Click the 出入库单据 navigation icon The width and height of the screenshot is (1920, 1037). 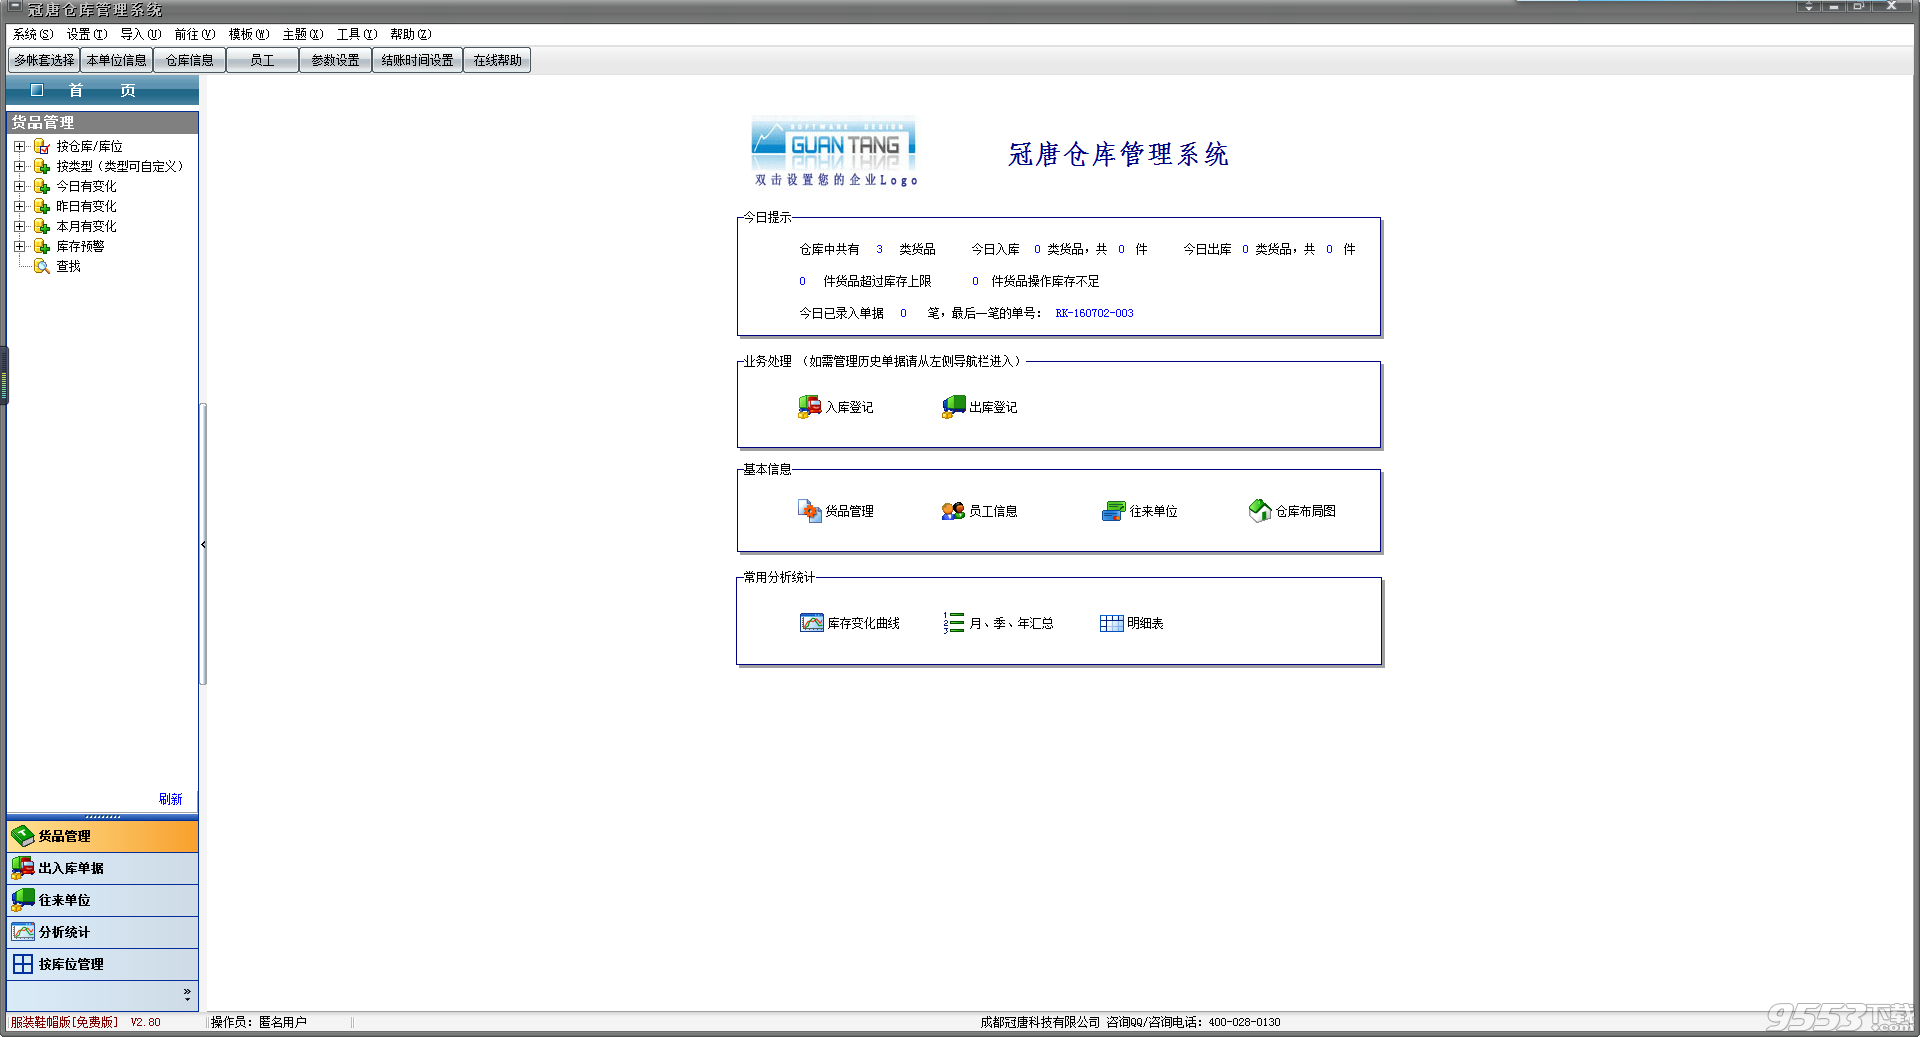click(23, 868)
